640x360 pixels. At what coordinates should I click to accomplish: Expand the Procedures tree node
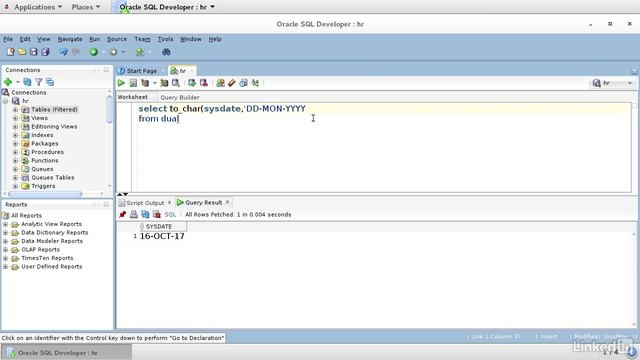tap(15, 152)
